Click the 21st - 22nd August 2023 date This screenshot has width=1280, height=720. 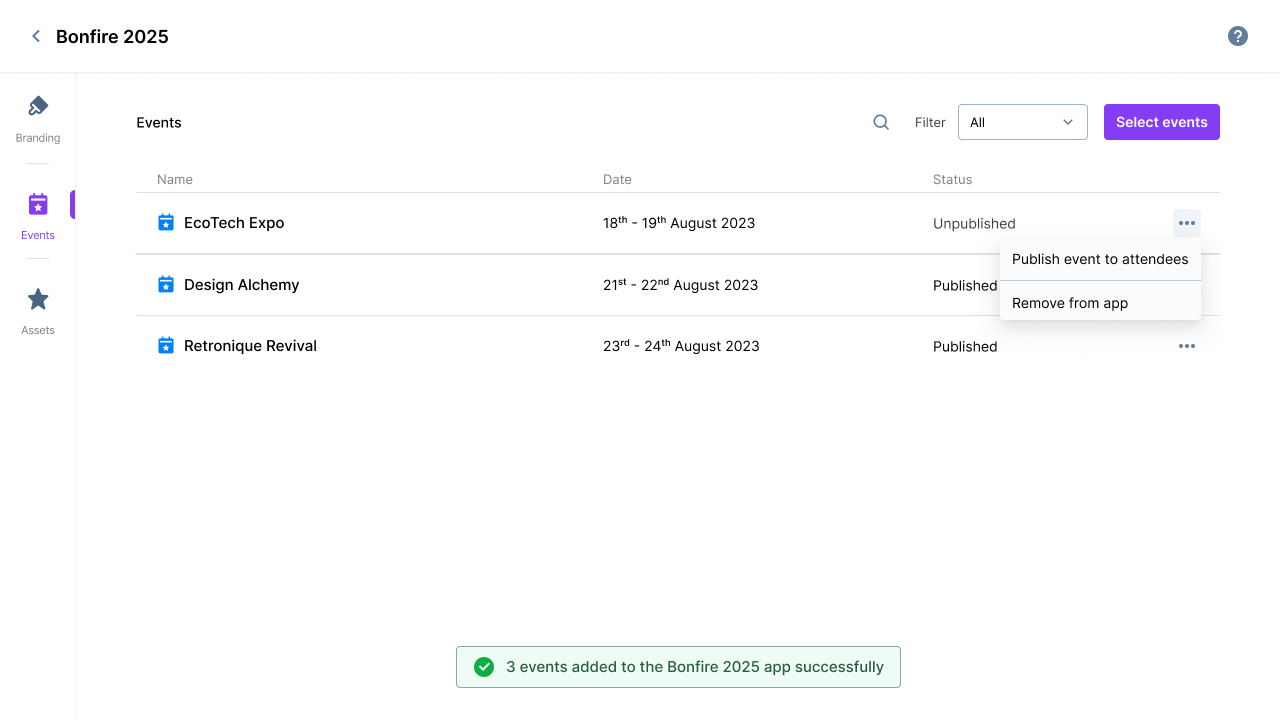click(x=680, y=285)
